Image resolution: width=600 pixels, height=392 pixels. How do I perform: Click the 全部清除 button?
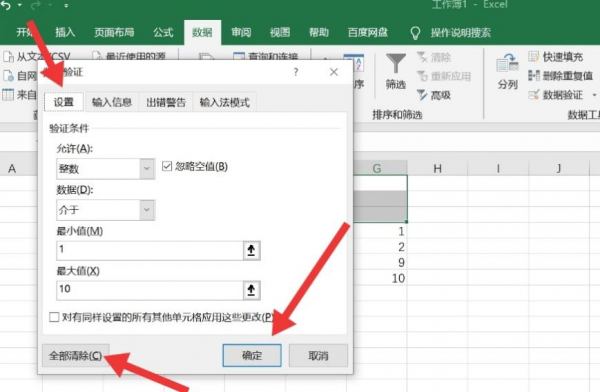76,356
